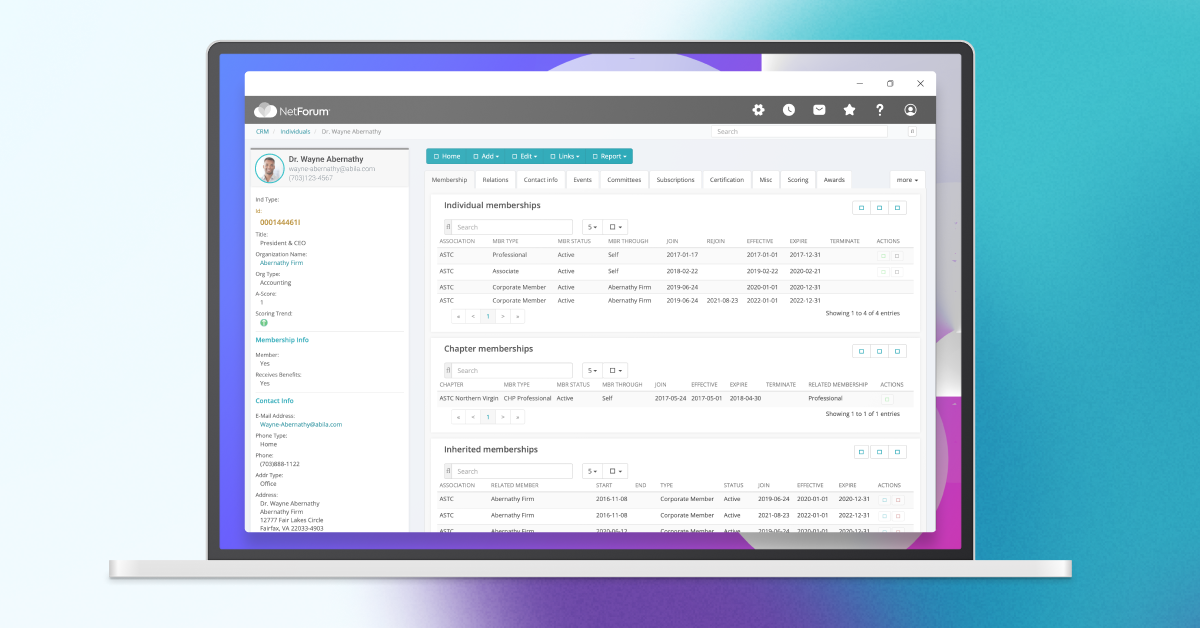Viewport: 1200px width, 628px height.
Task: Open the user account profile icon
Action: [x=910, y=110]
